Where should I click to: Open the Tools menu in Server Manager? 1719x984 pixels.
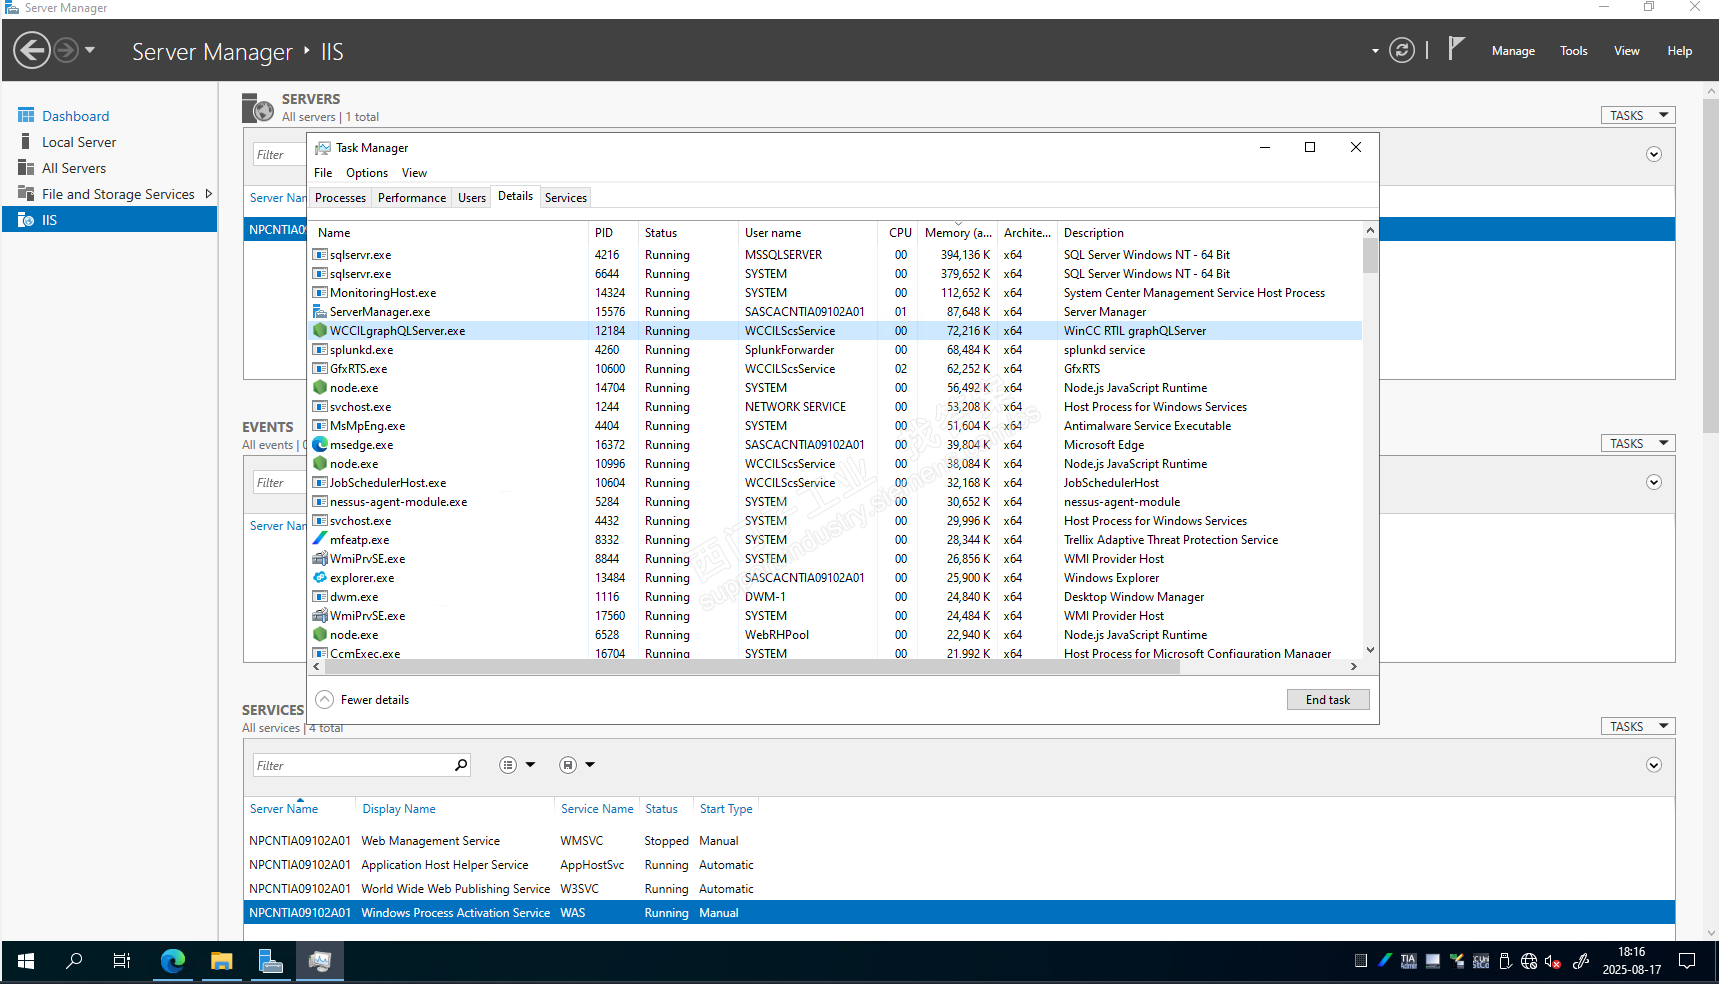tap(1573, 51)
